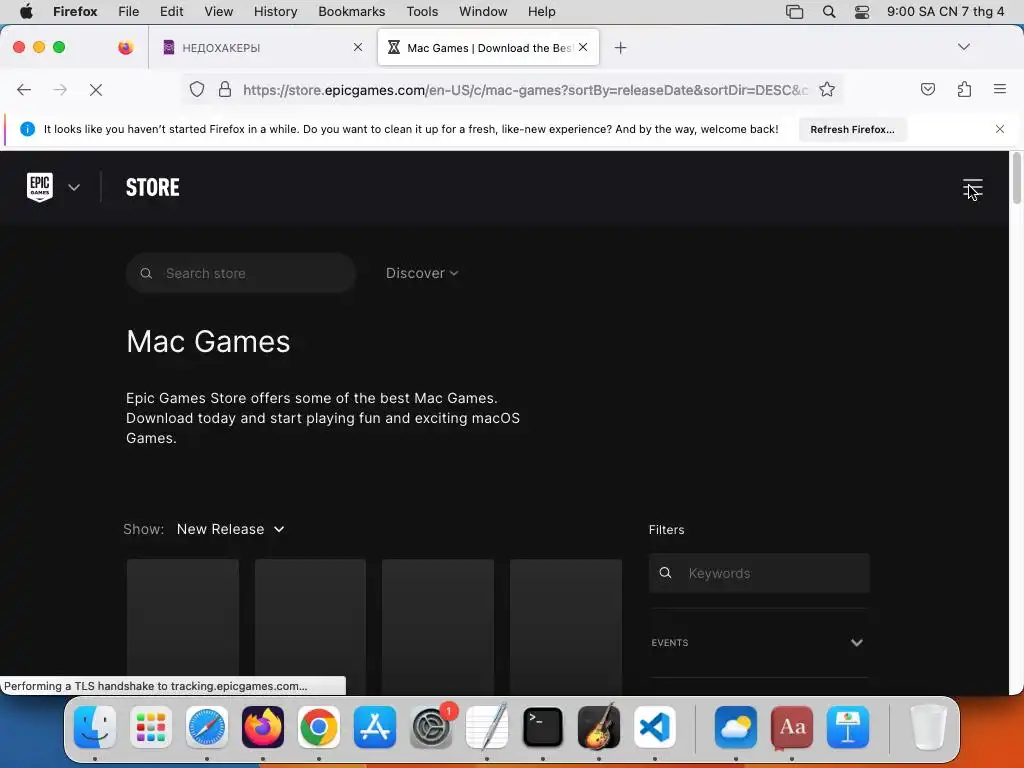The image size is (1024, 768).
Task: Open the Epic store hamburger menu
Action: [x=972, y=189]
